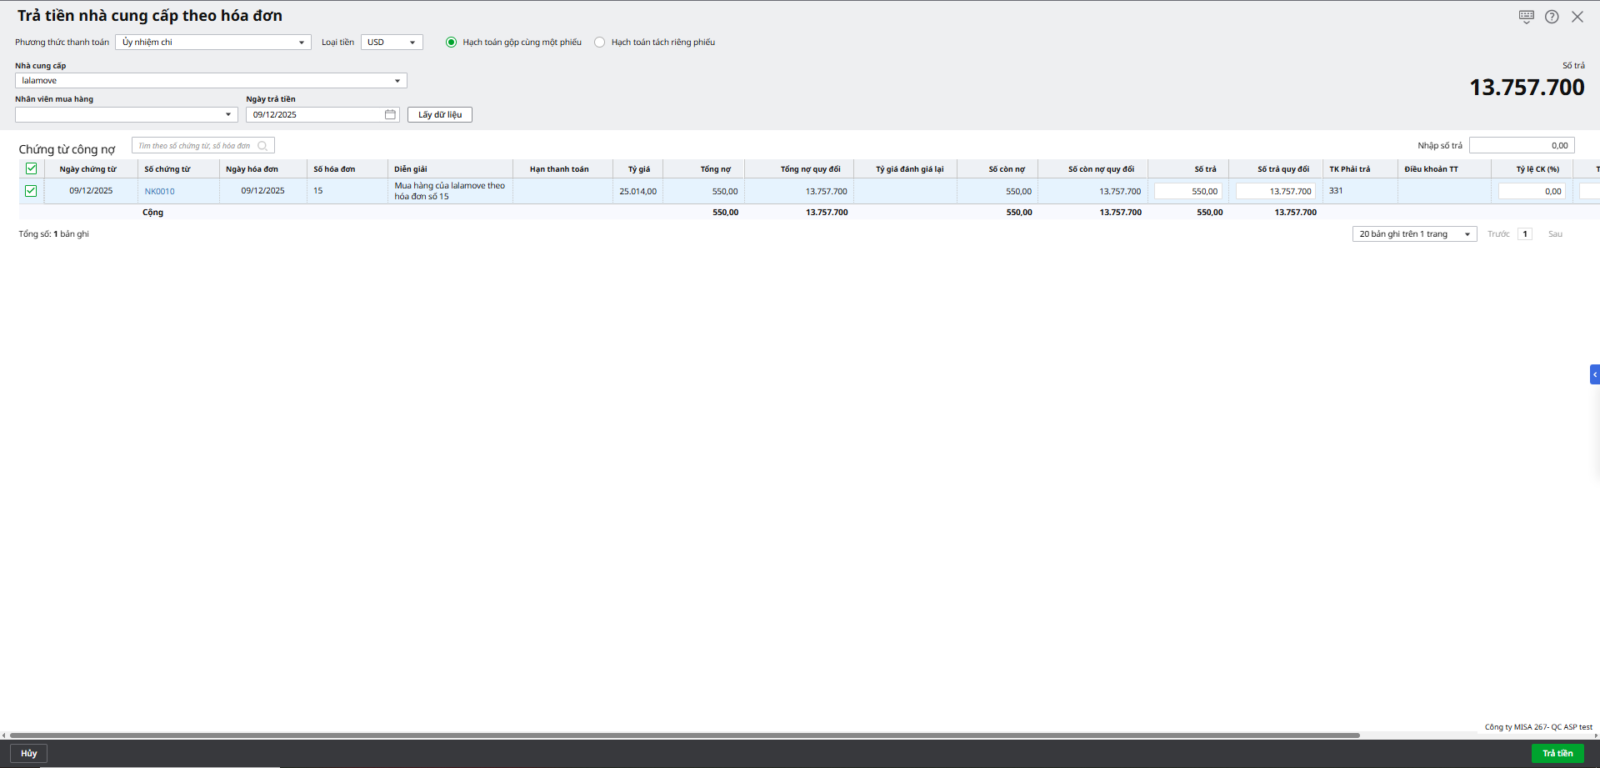Open the Phương thức thanh toán dropdown
This screenshot has width=1600, height=768.
coord(301,42)
